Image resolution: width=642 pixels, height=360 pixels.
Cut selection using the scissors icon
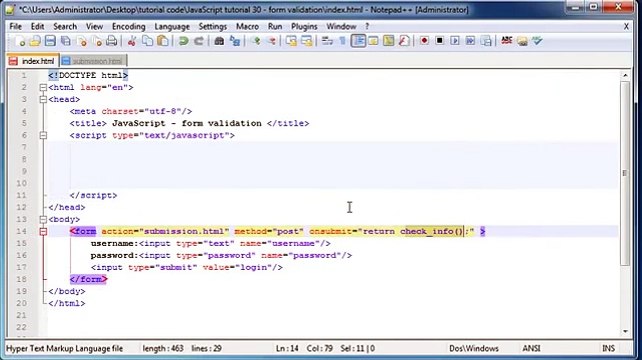tap(132, 41)
